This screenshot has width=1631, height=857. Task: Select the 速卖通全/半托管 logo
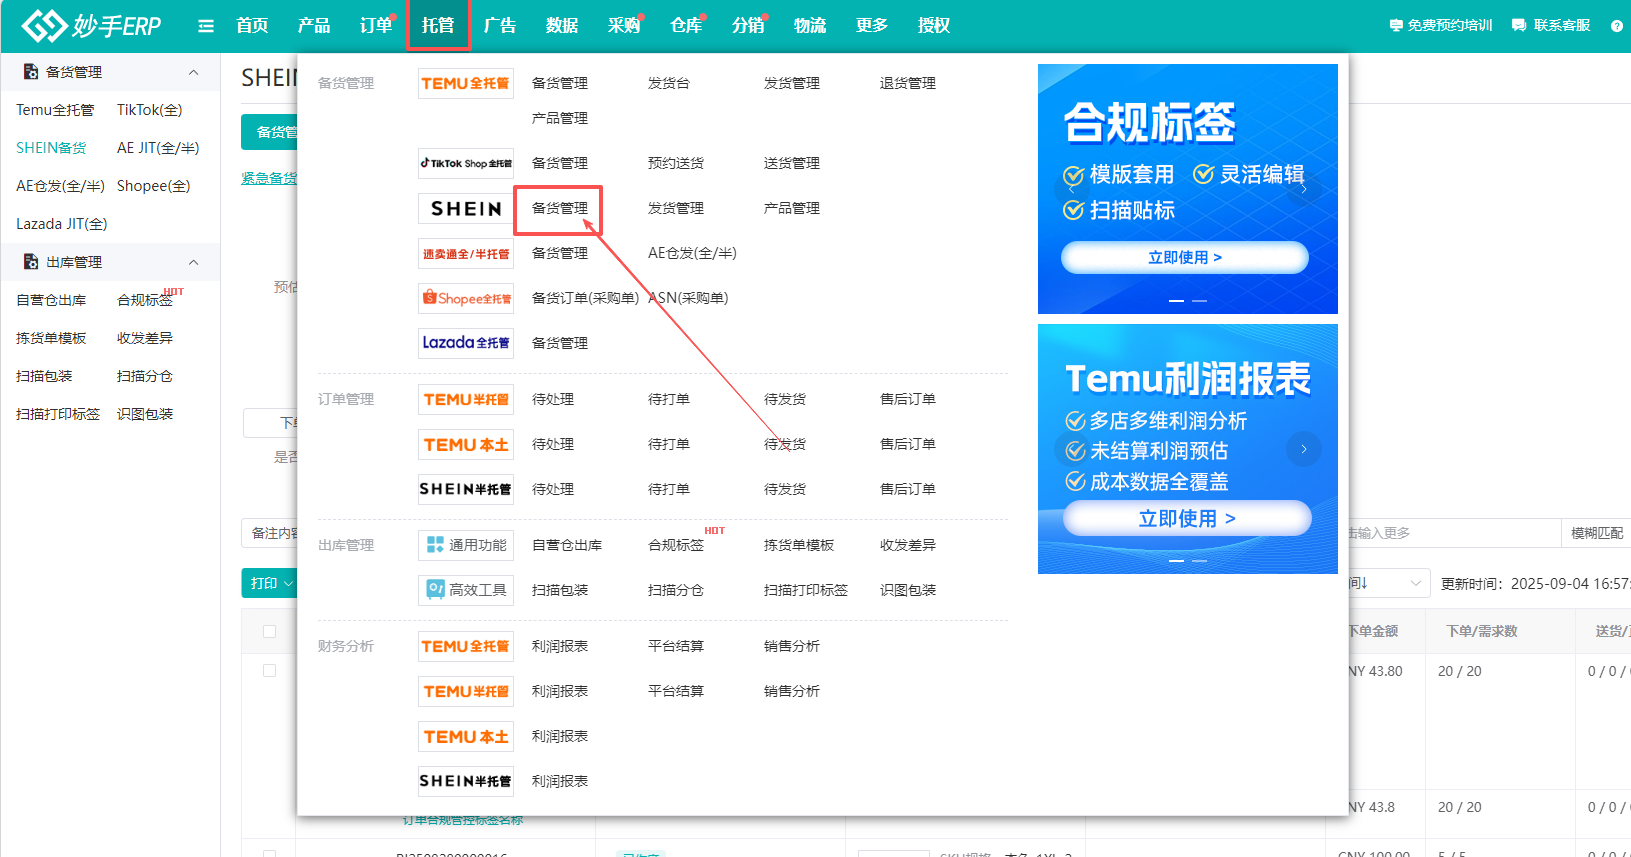pos(466,253)
